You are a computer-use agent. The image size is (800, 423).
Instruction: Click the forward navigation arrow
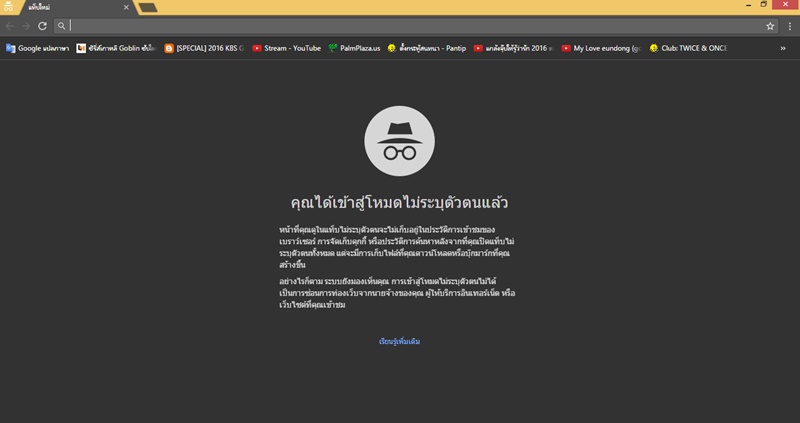point(26,26)
